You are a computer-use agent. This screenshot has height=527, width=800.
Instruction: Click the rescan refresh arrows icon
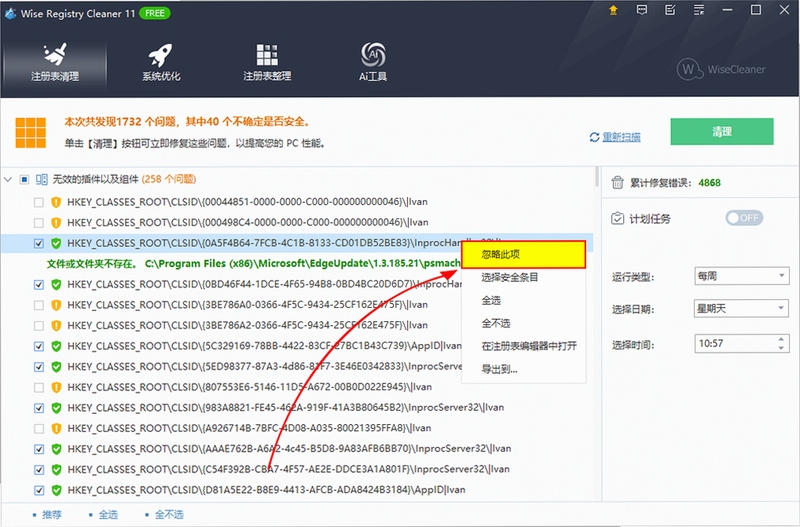click(594, 137)
